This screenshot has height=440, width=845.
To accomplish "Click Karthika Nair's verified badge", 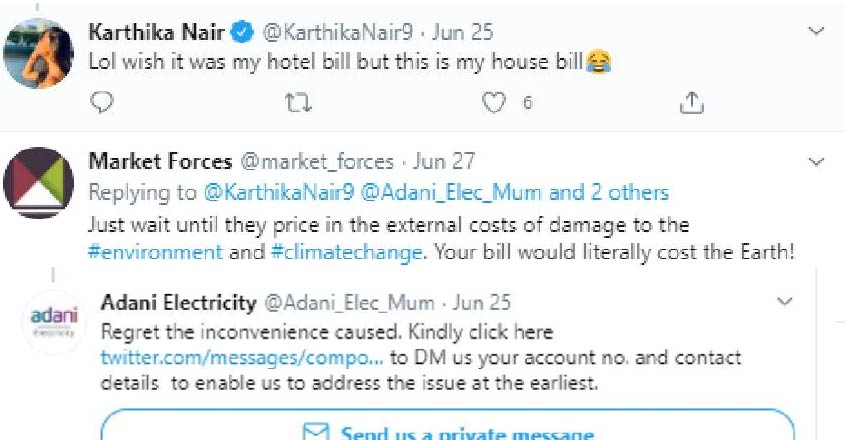I will coord(242,32).
